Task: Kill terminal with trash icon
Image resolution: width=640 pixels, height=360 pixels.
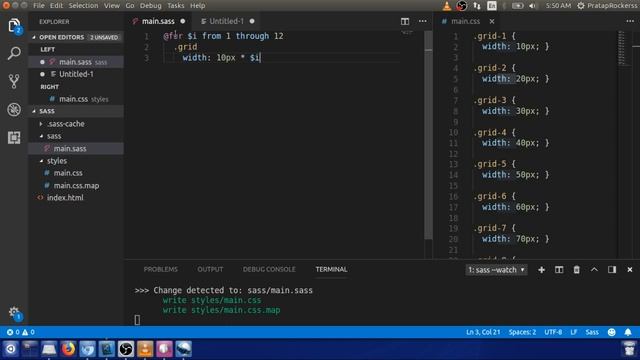Action: (x=576, y=270)
